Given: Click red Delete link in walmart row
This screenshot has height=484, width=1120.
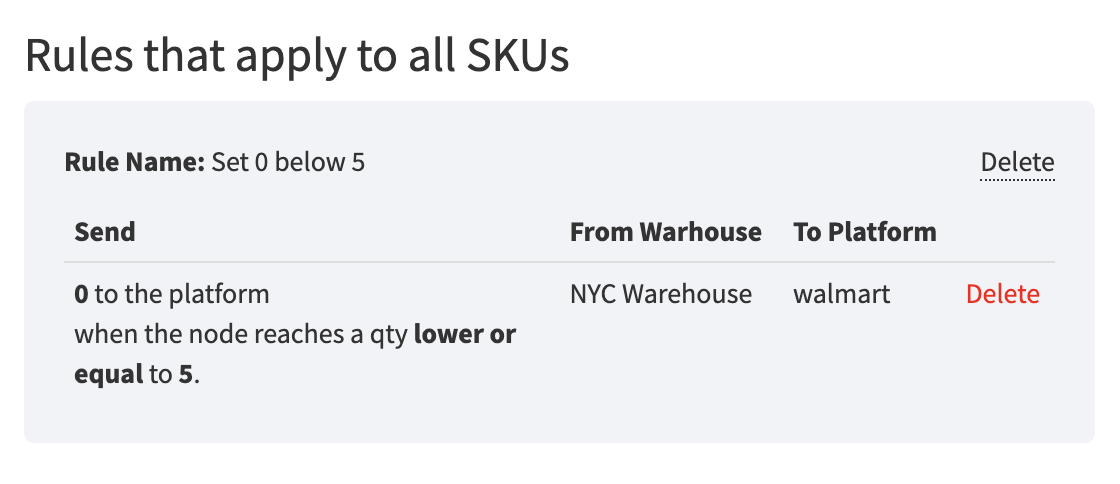Looking at the screenshot, I should tap(1002, 294).
